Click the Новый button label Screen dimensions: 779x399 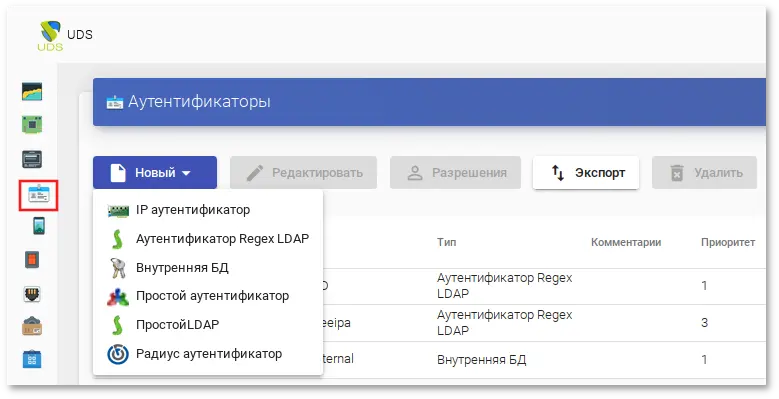pyautogui.click(x=156, y=173)
